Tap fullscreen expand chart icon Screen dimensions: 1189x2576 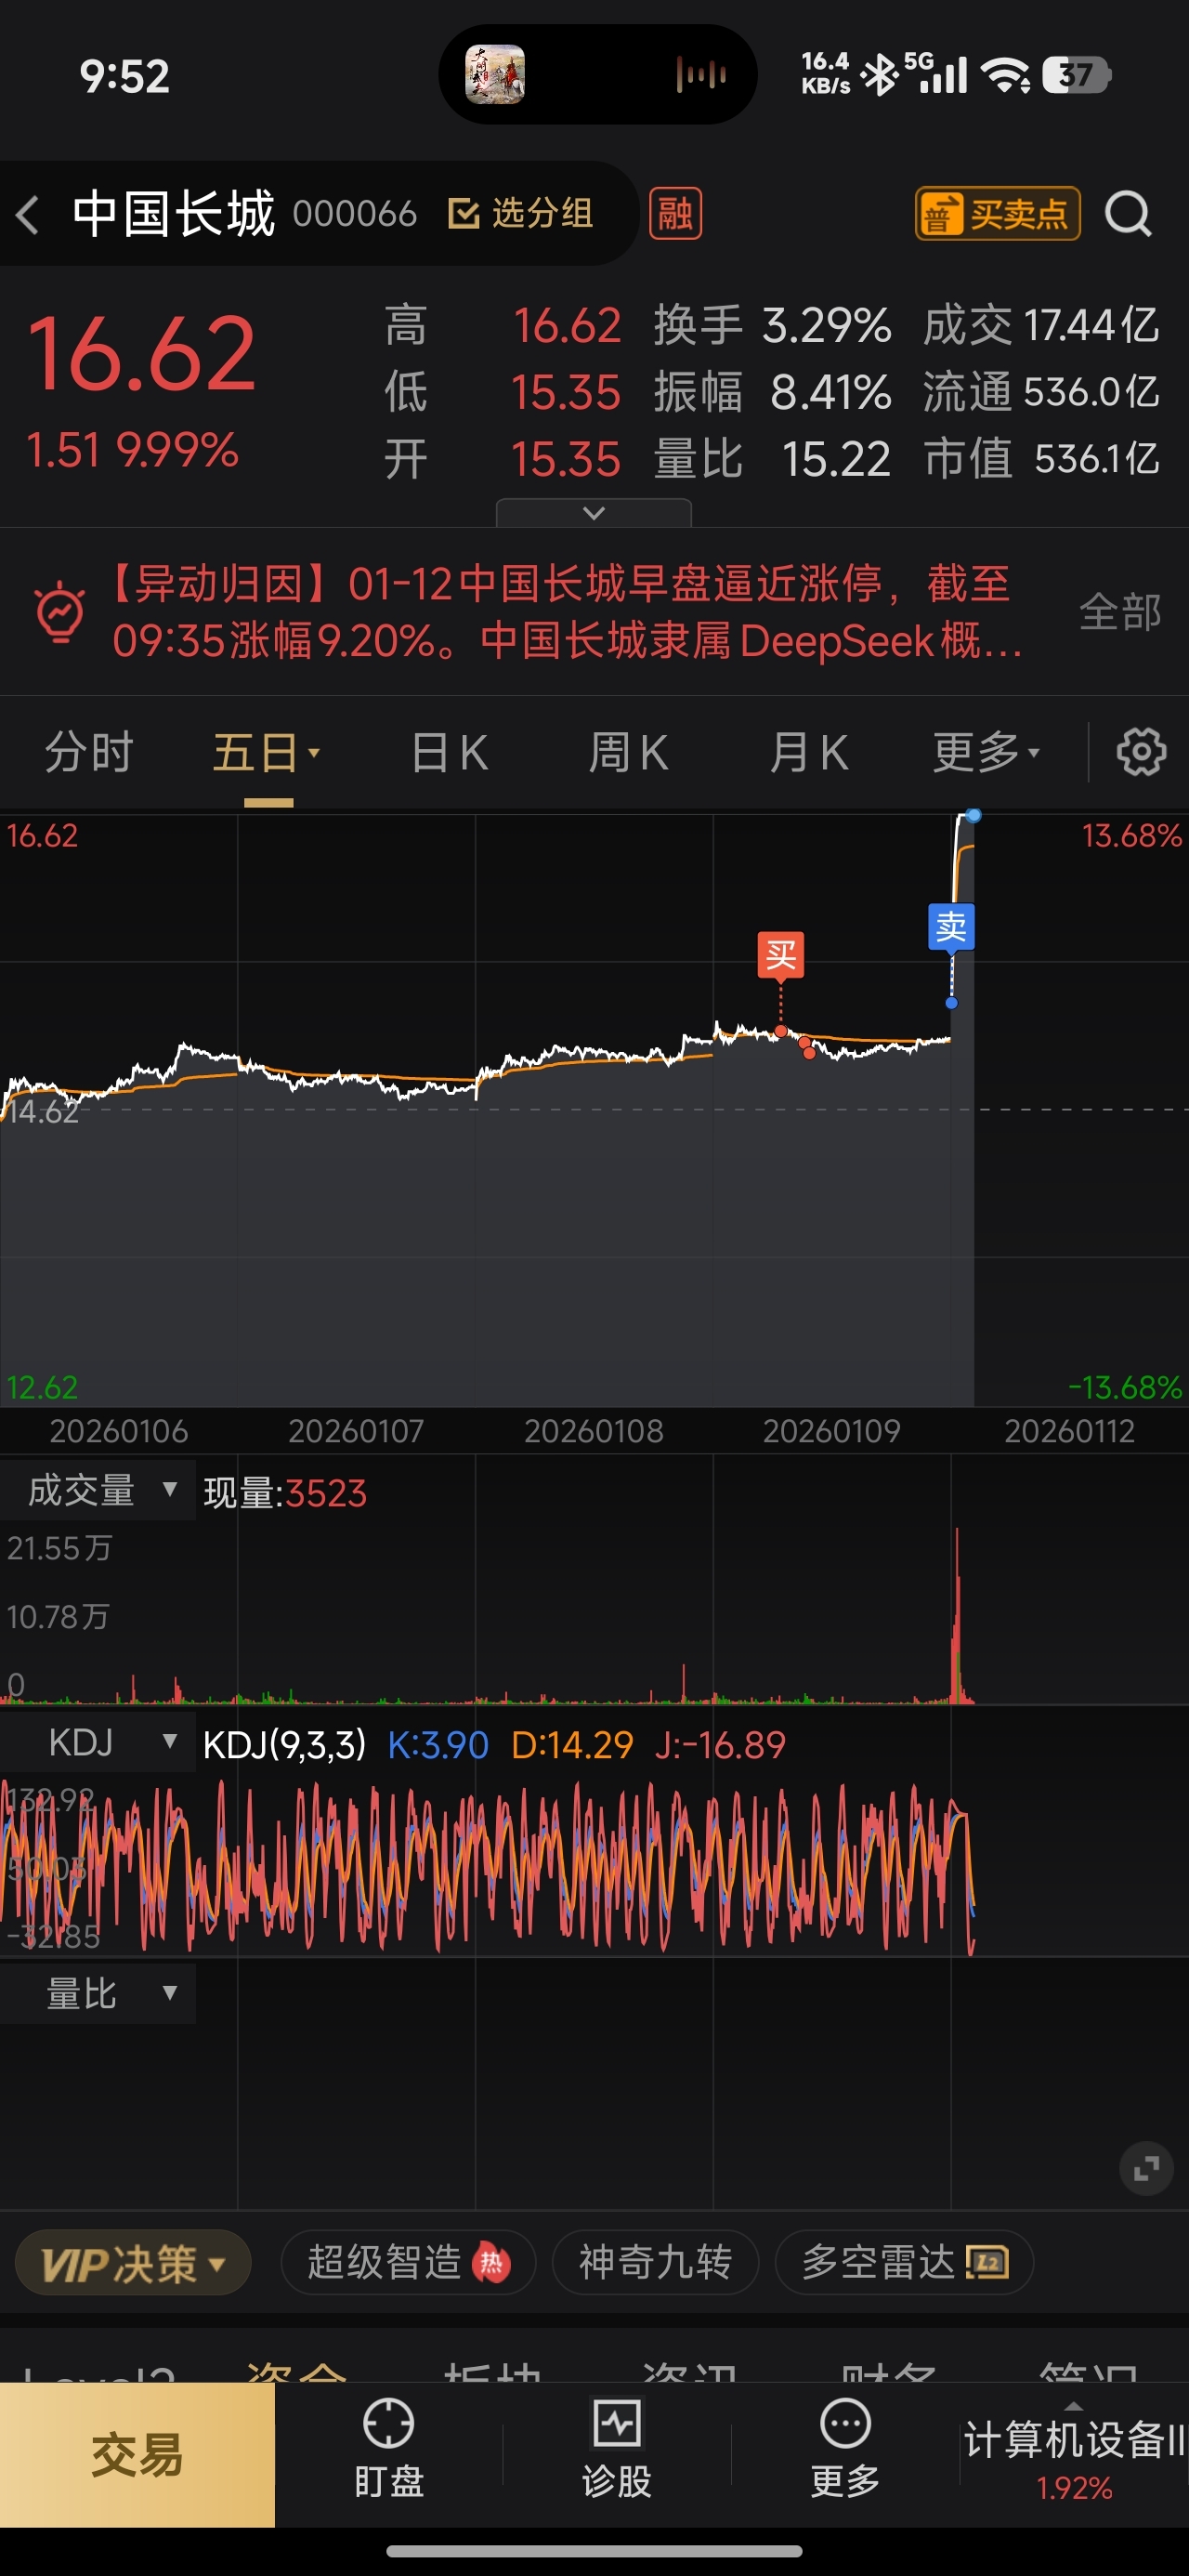pyautogui.click(x=1146, y=2168)
